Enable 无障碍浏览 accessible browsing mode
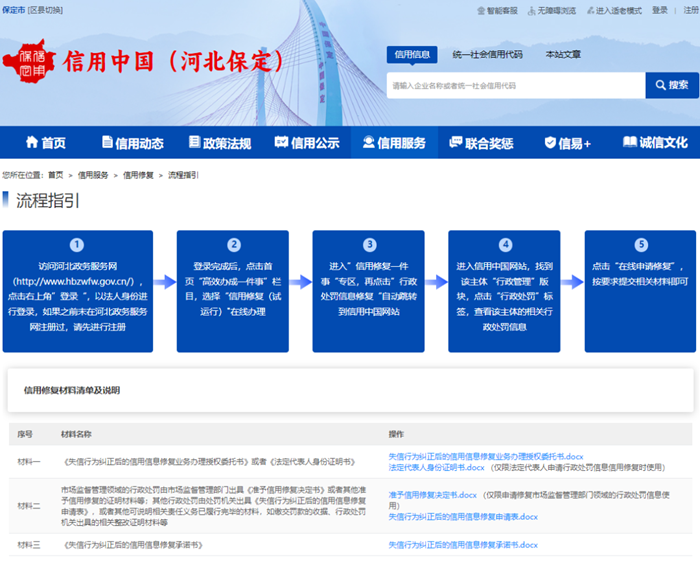700x579 pixels. click(551, 10)
